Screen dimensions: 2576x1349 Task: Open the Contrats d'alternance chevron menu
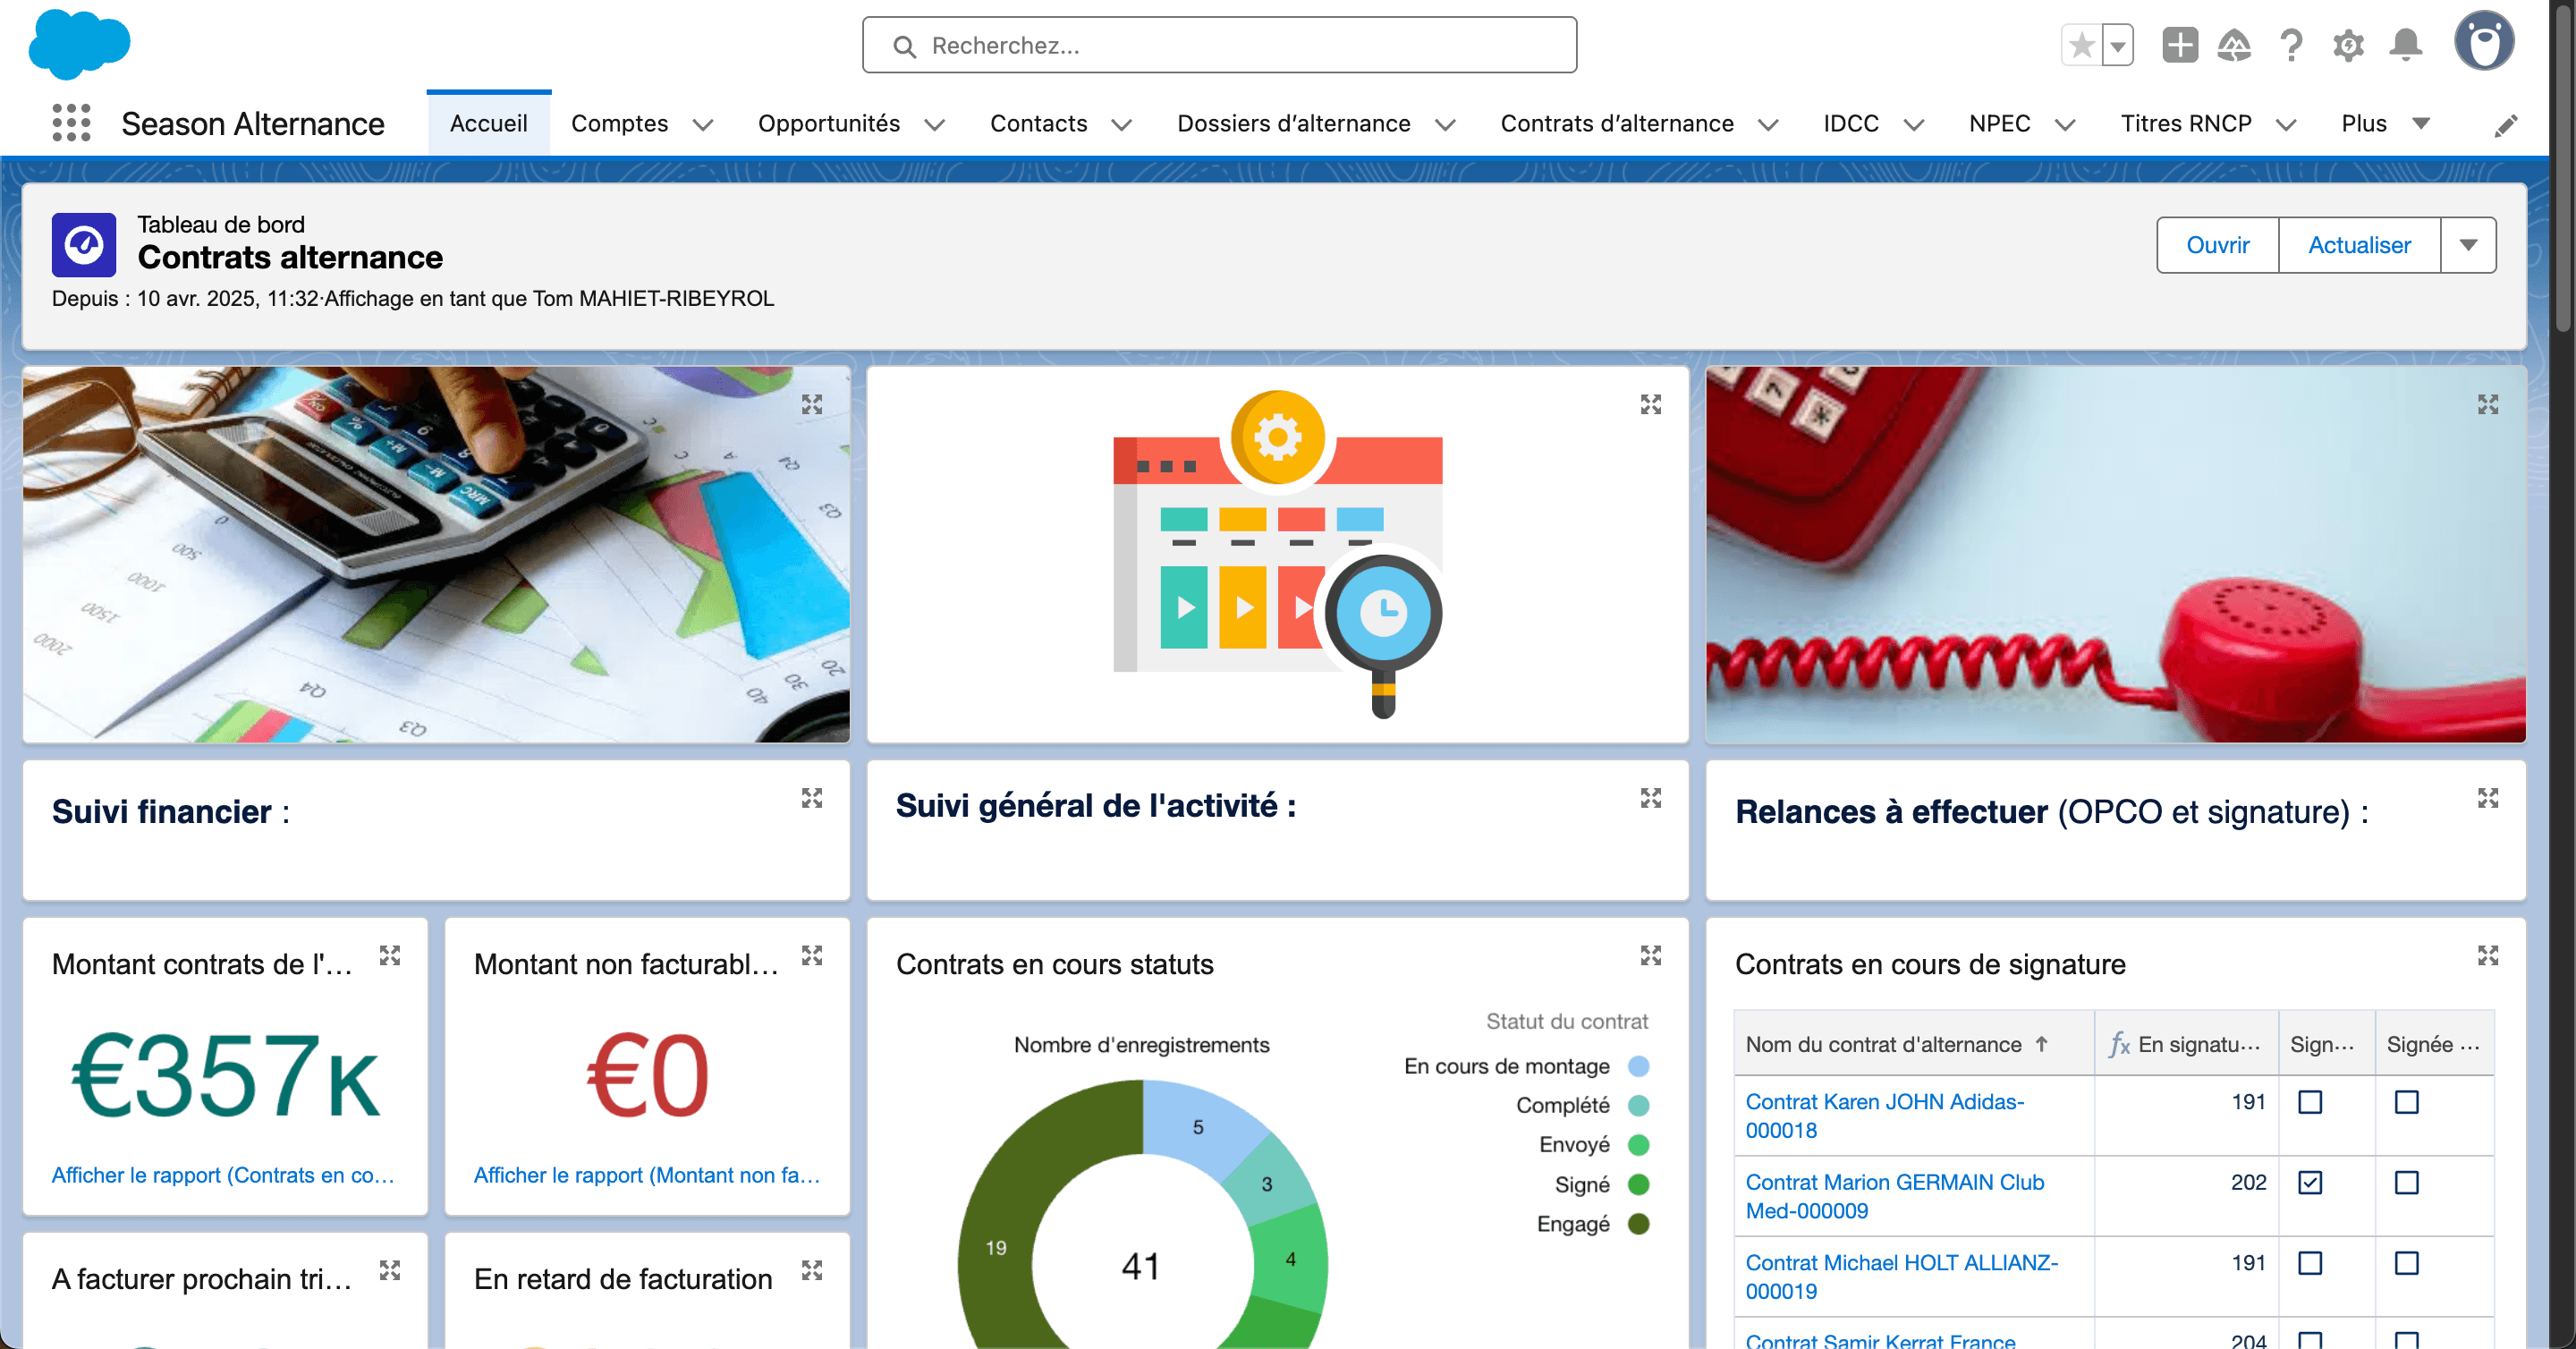(x=1768, y=125)
